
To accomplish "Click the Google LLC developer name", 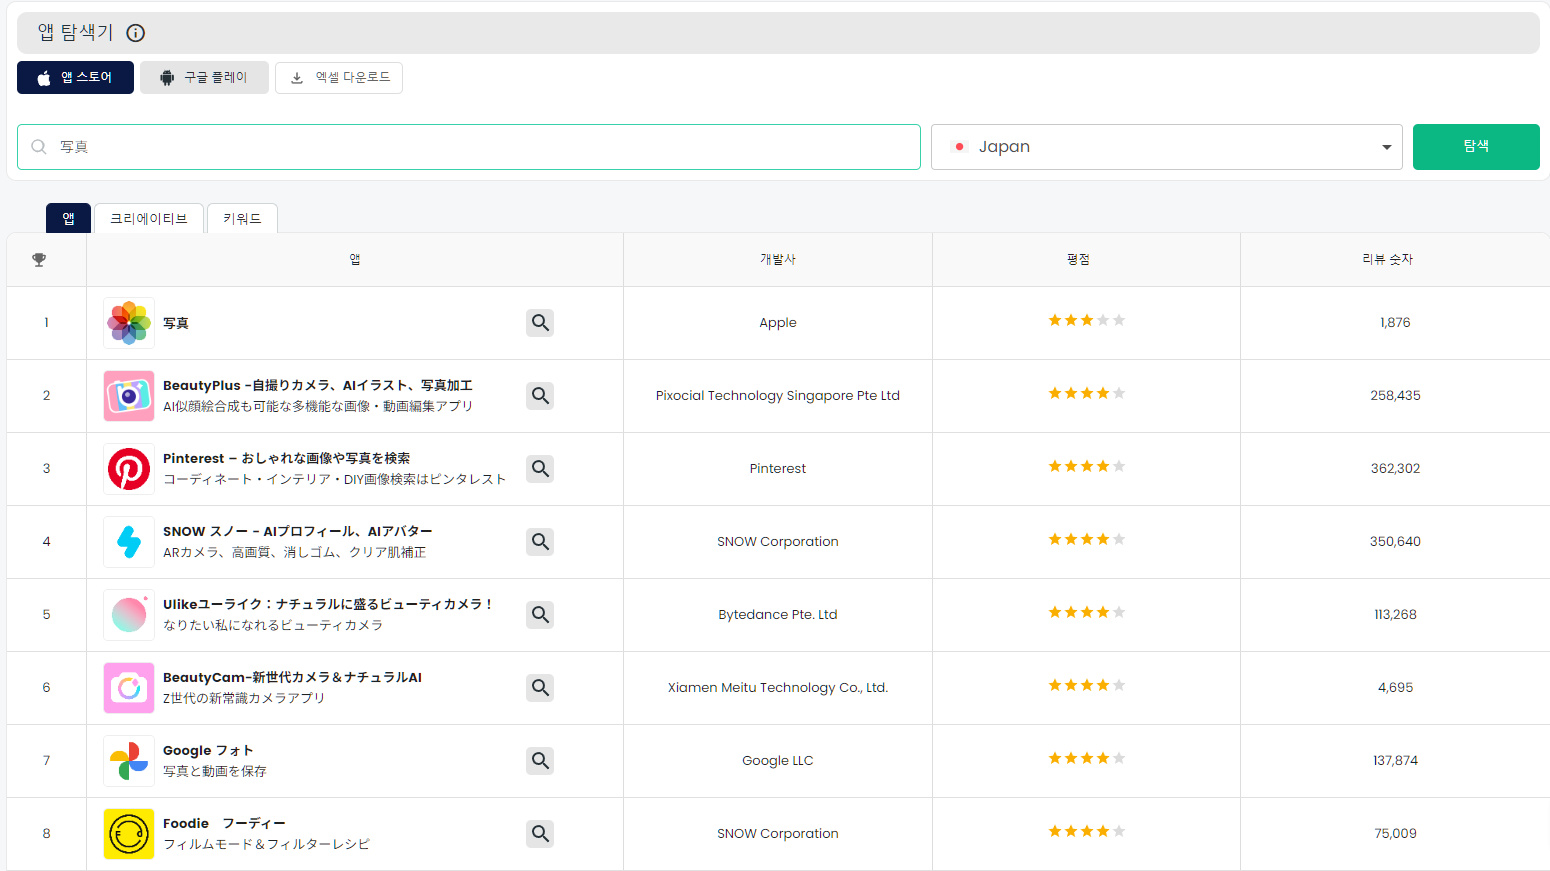I will click(778, 761).
